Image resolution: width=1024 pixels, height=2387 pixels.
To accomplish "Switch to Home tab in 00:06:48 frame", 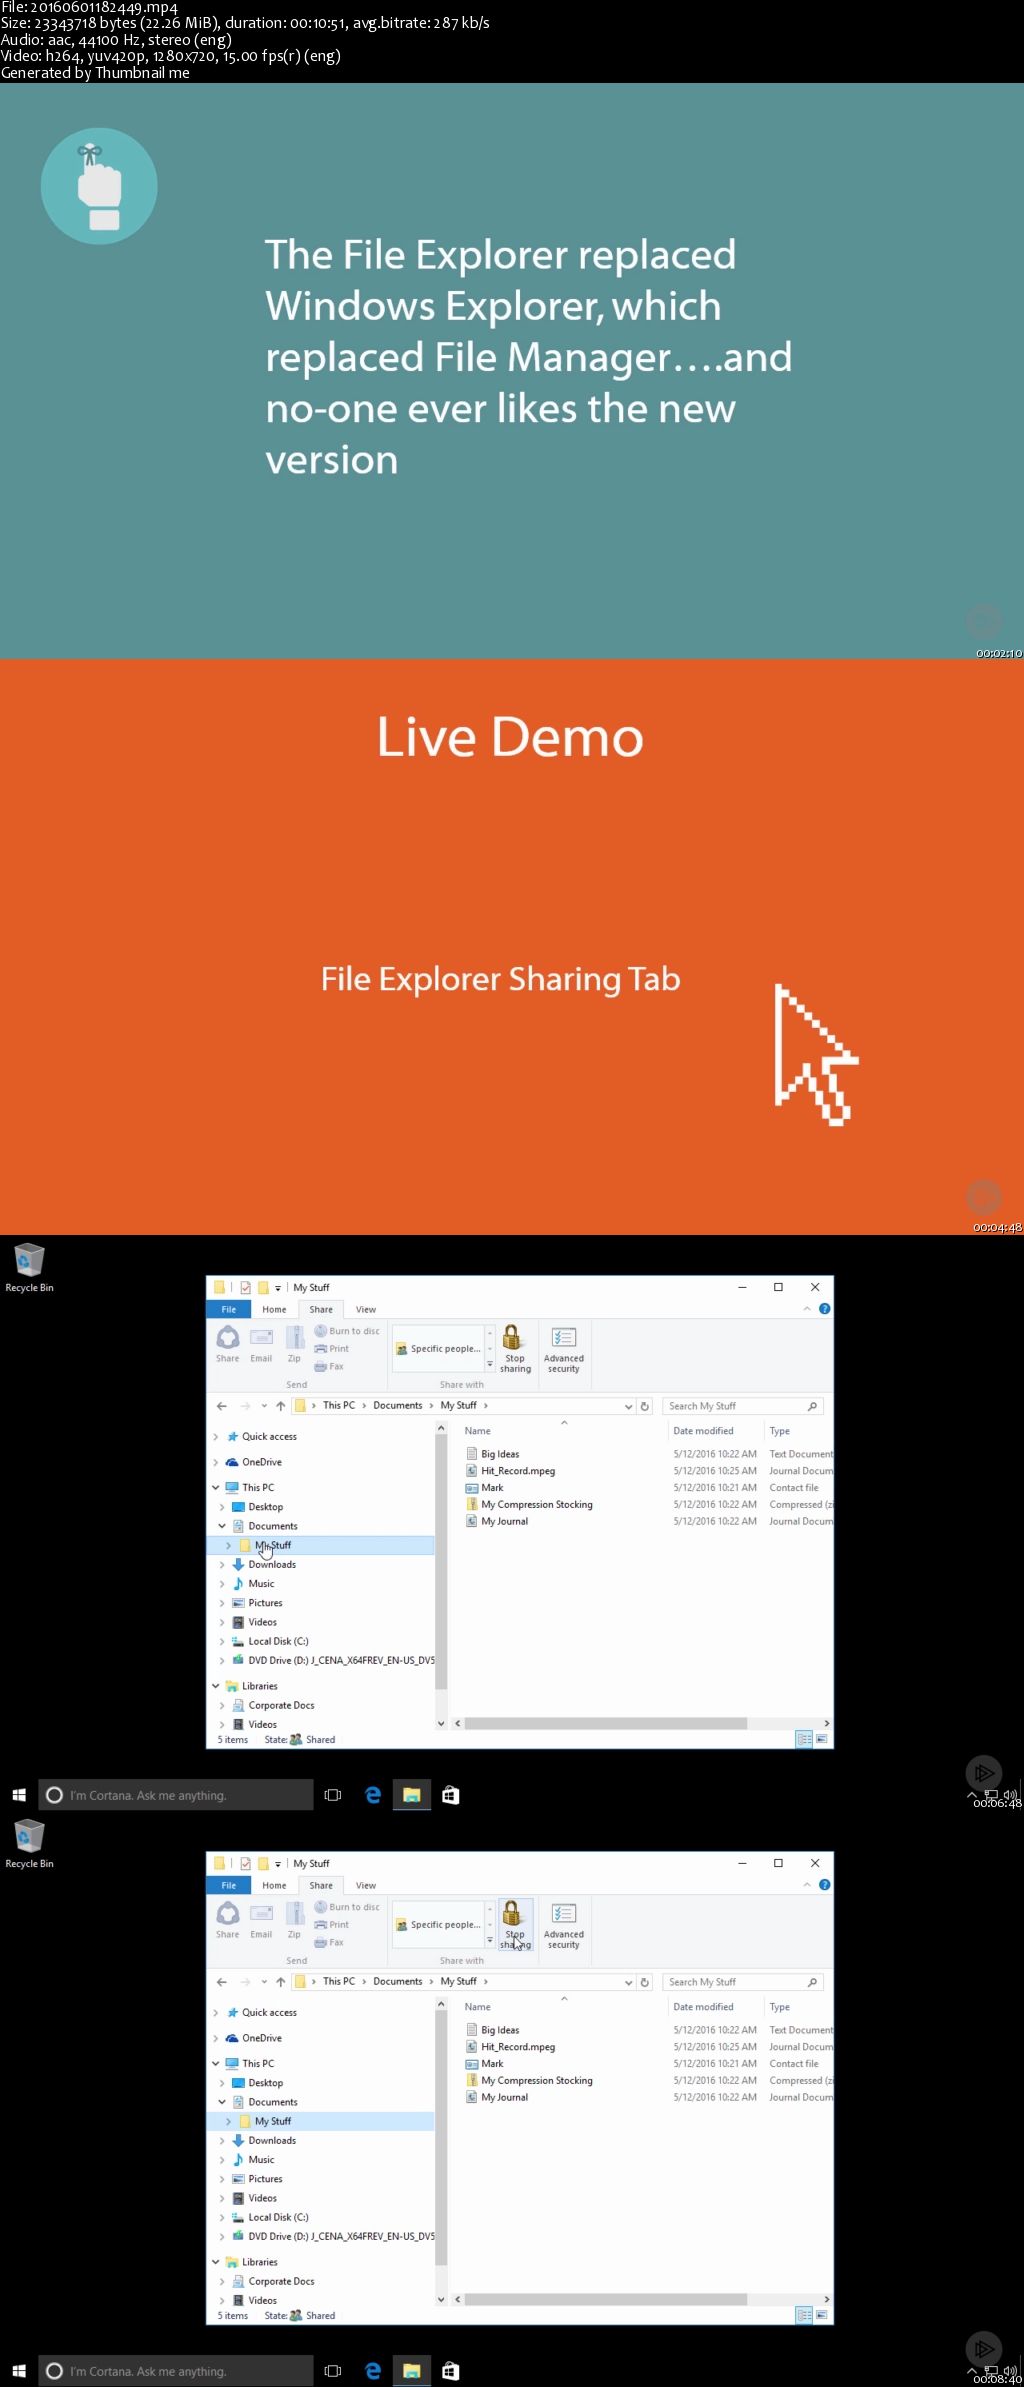I will pyautogui.click(x=274, y=1309).
